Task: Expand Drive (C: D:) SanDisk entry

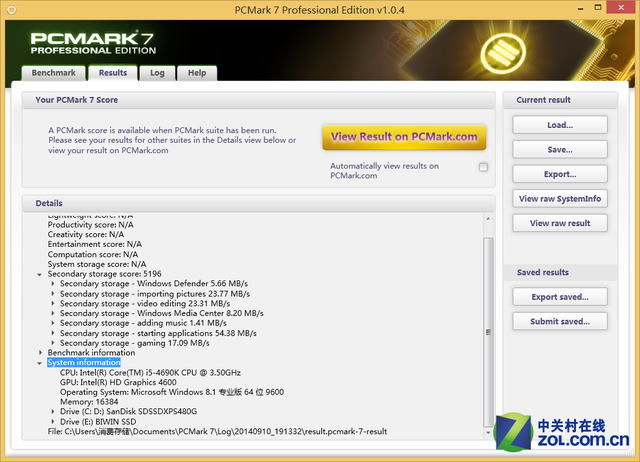Action: (53, 412)
